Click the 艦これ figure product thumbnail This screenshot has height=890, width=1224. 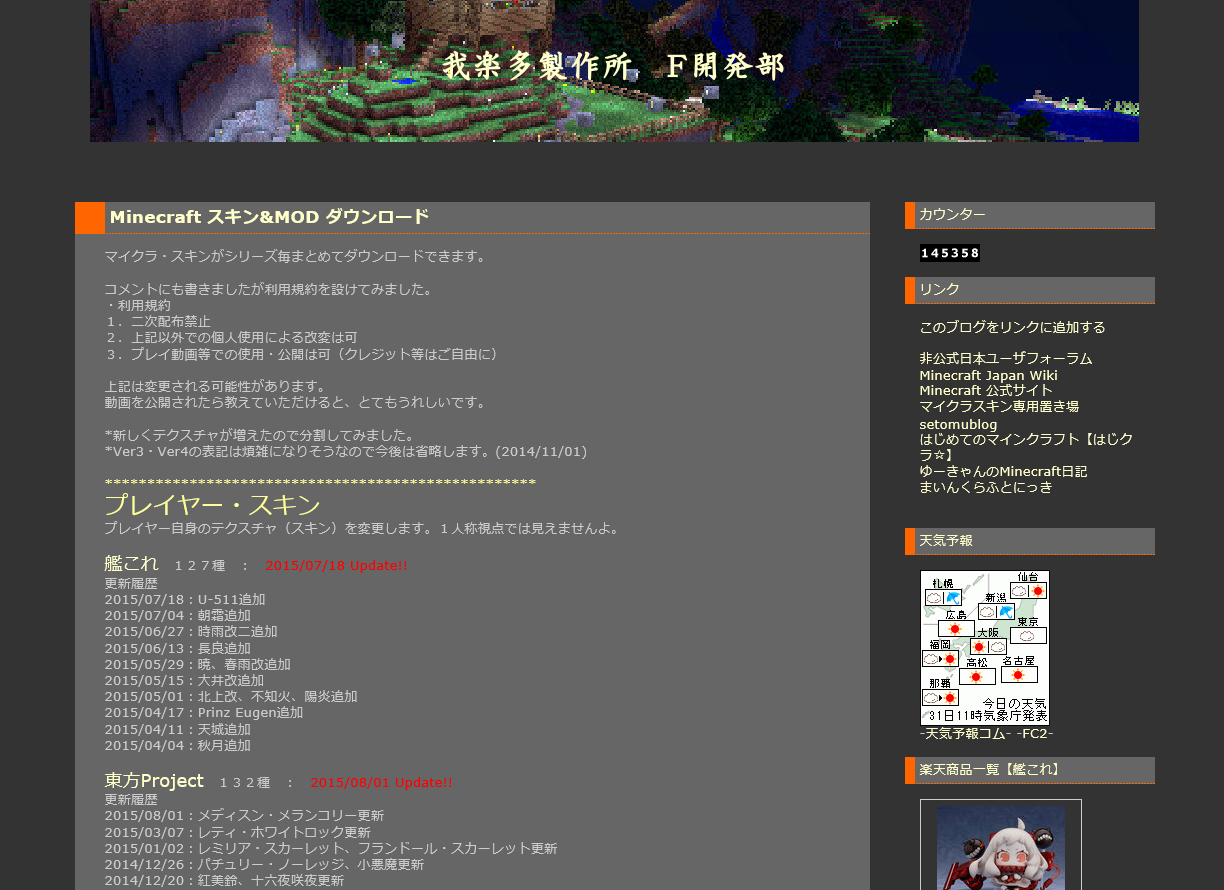(x=1001, y=848)
